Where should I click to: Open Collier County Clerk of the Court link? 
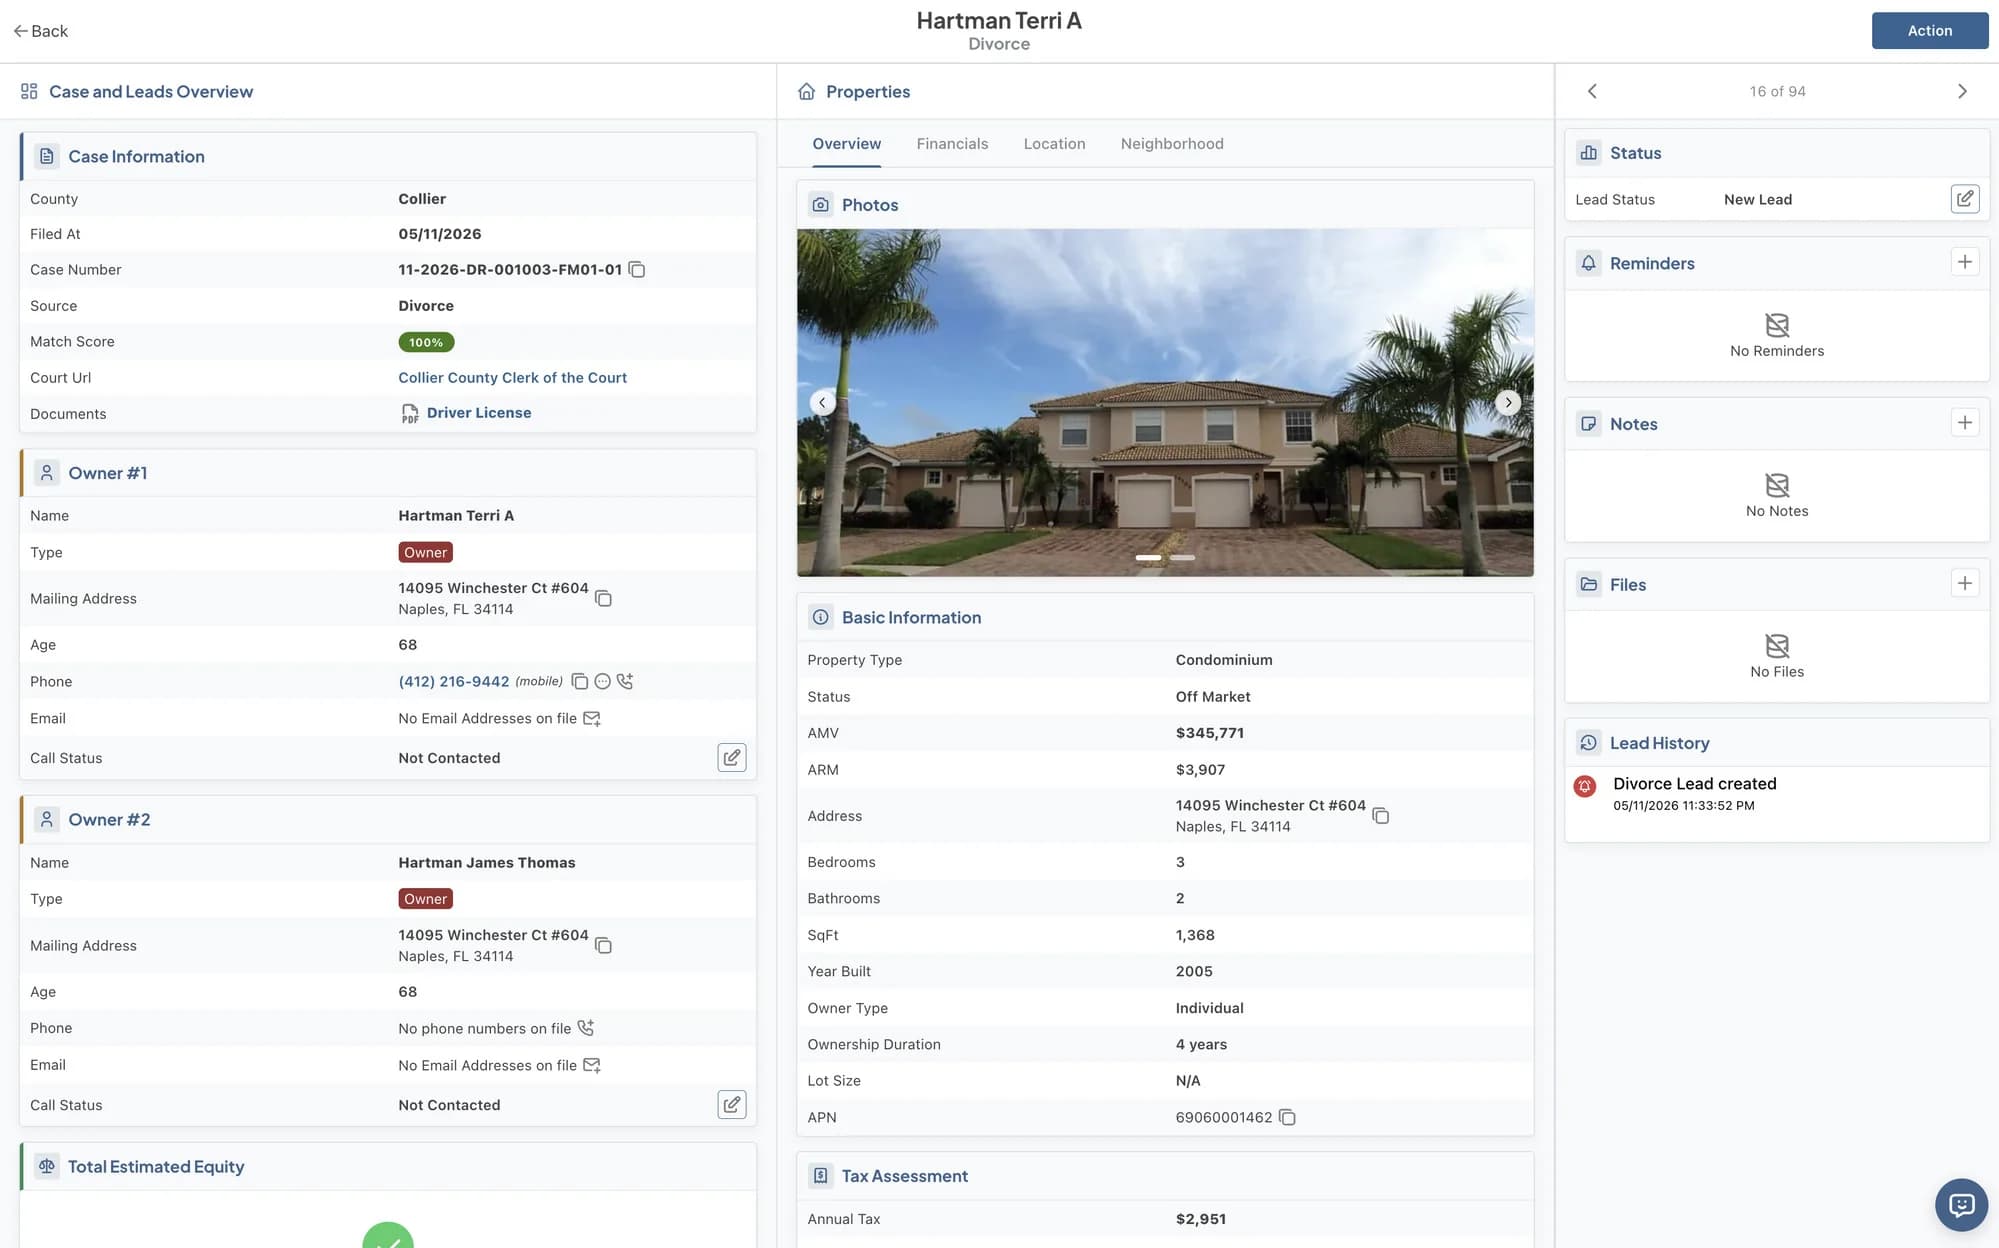pos(512,377)
